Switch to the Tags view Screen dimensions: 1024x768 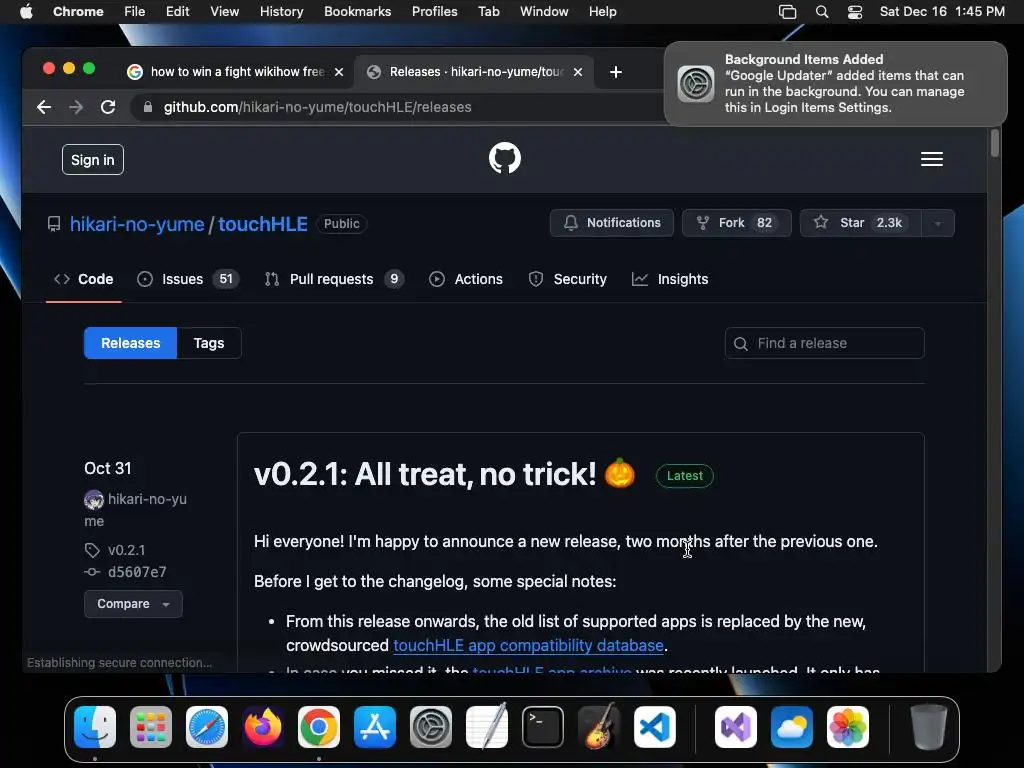(x=209, y=344)
